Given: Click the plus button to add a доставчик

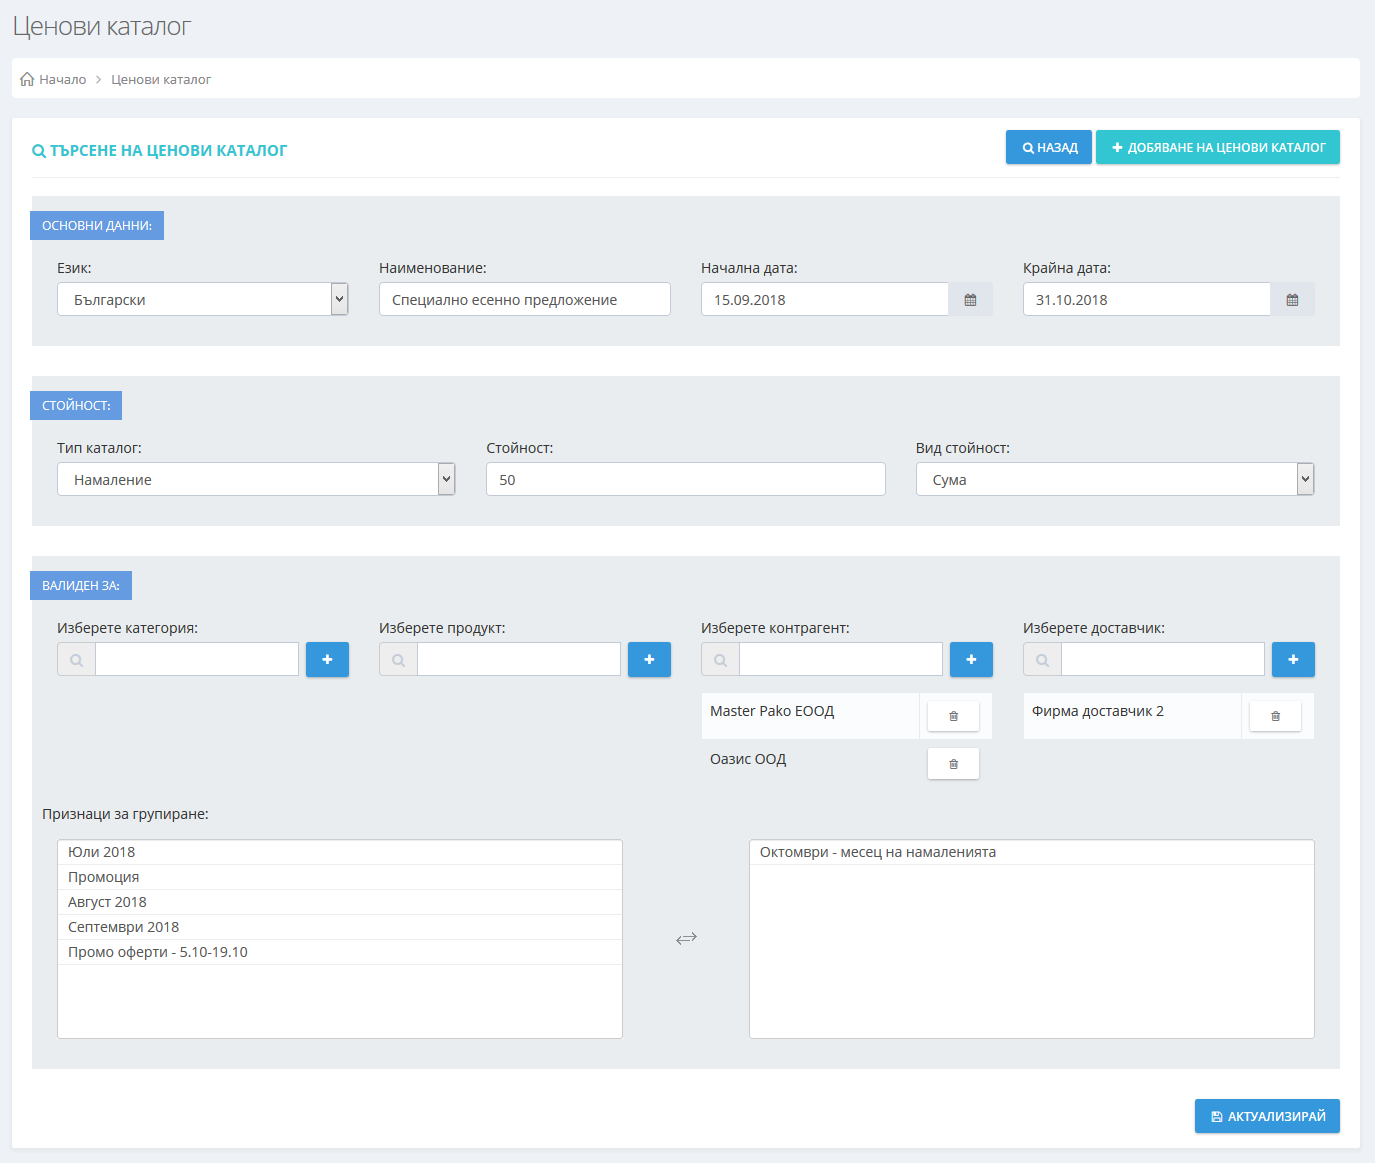Looking at the screenshot, I should coord(1293,660).
